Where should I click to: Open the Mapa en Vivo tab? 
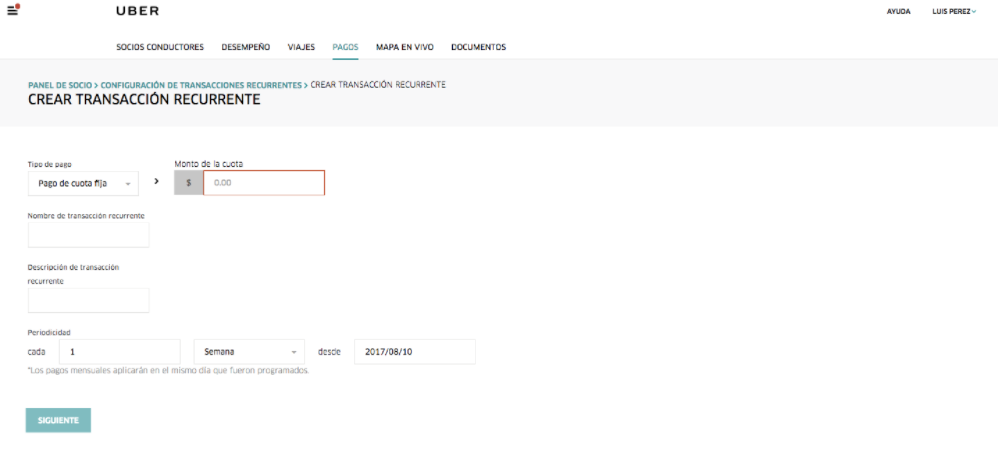pos(404,47)
